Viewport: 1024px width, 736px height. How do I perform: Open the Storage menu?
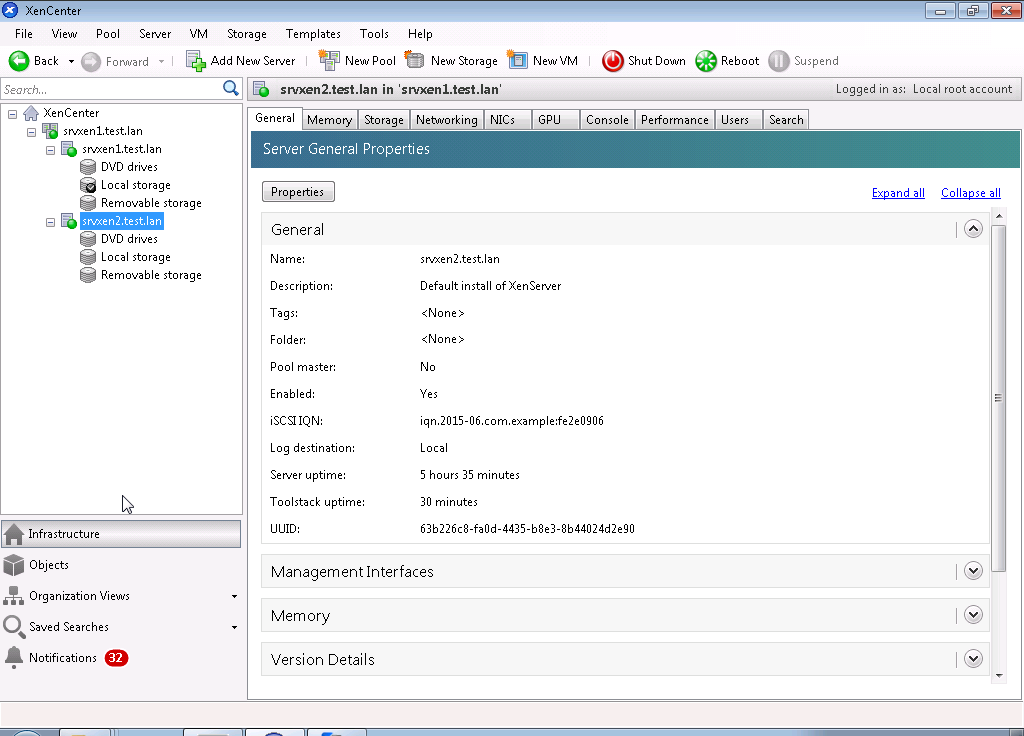point(246,34)
